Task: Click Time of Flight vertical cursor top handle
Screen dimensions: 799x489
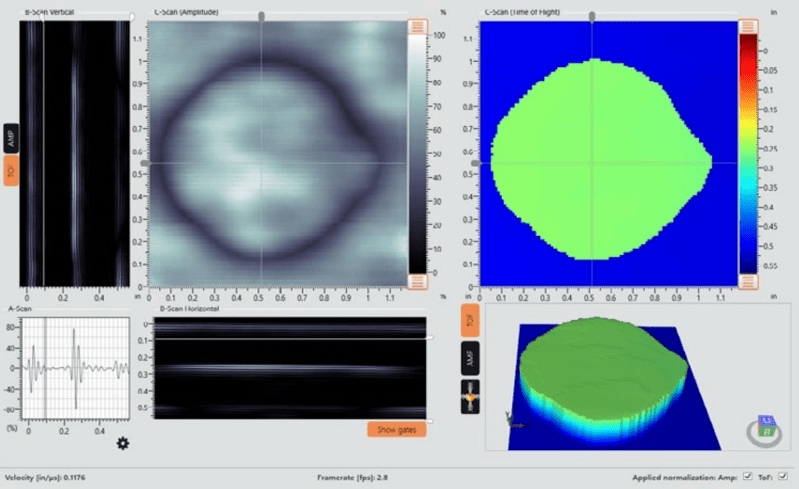Action: 592,17
